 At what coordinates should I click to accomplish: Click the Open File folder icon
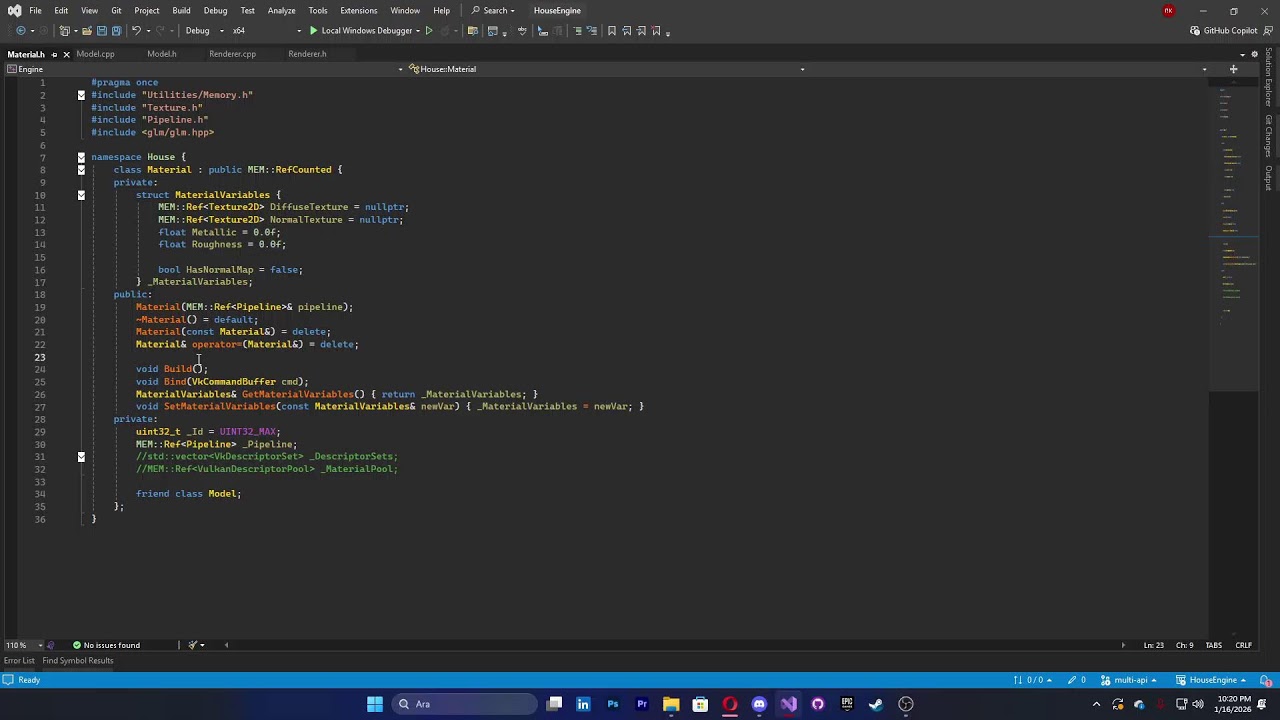tap(87, 31)
